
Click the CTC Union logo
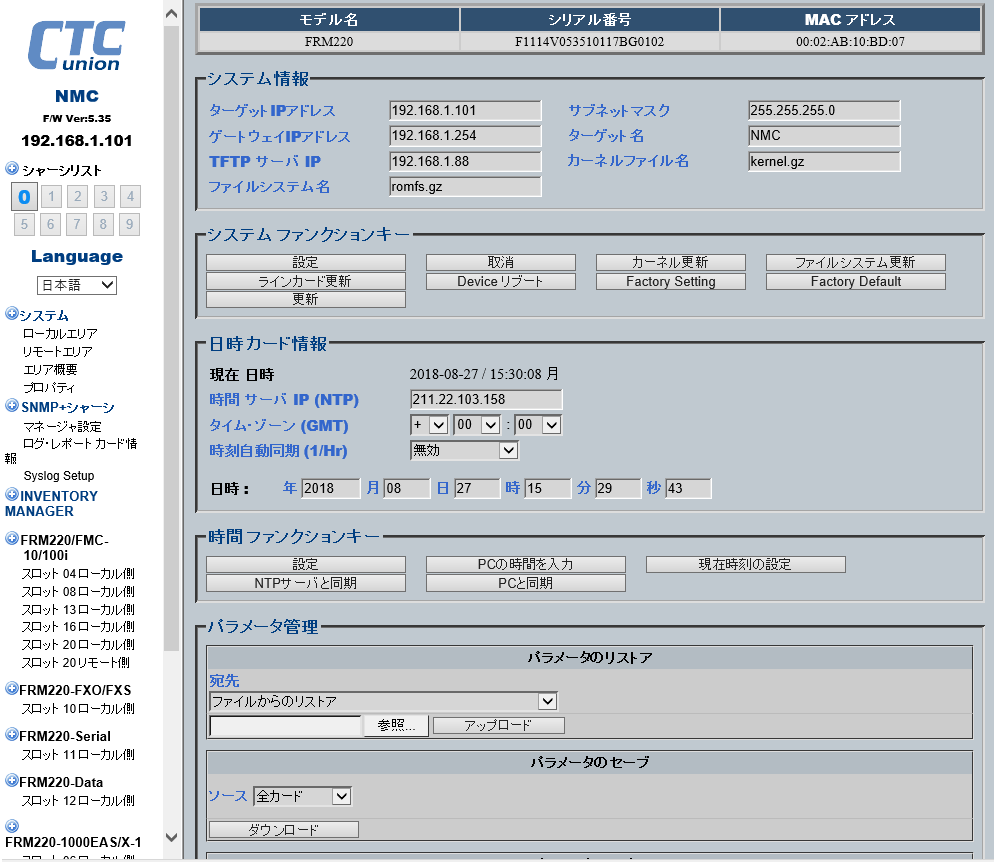(76, 46)
